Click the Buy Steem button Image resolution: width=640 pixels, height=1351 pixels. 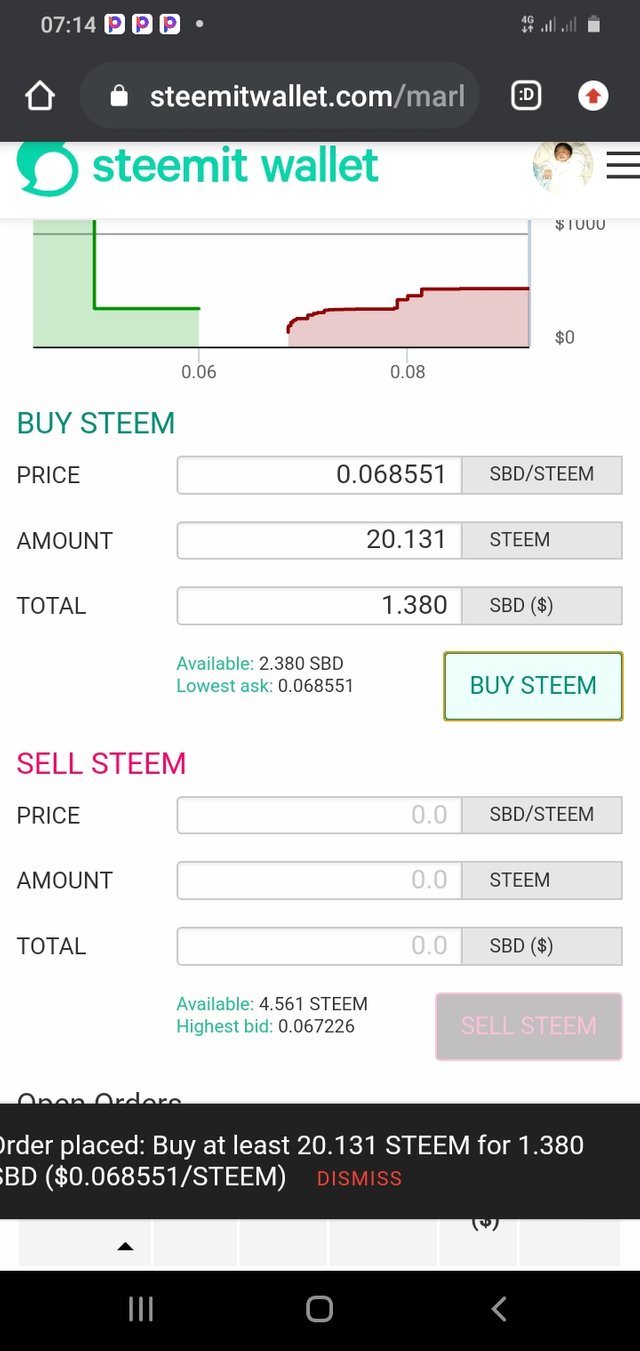click(x=532, y=686)
